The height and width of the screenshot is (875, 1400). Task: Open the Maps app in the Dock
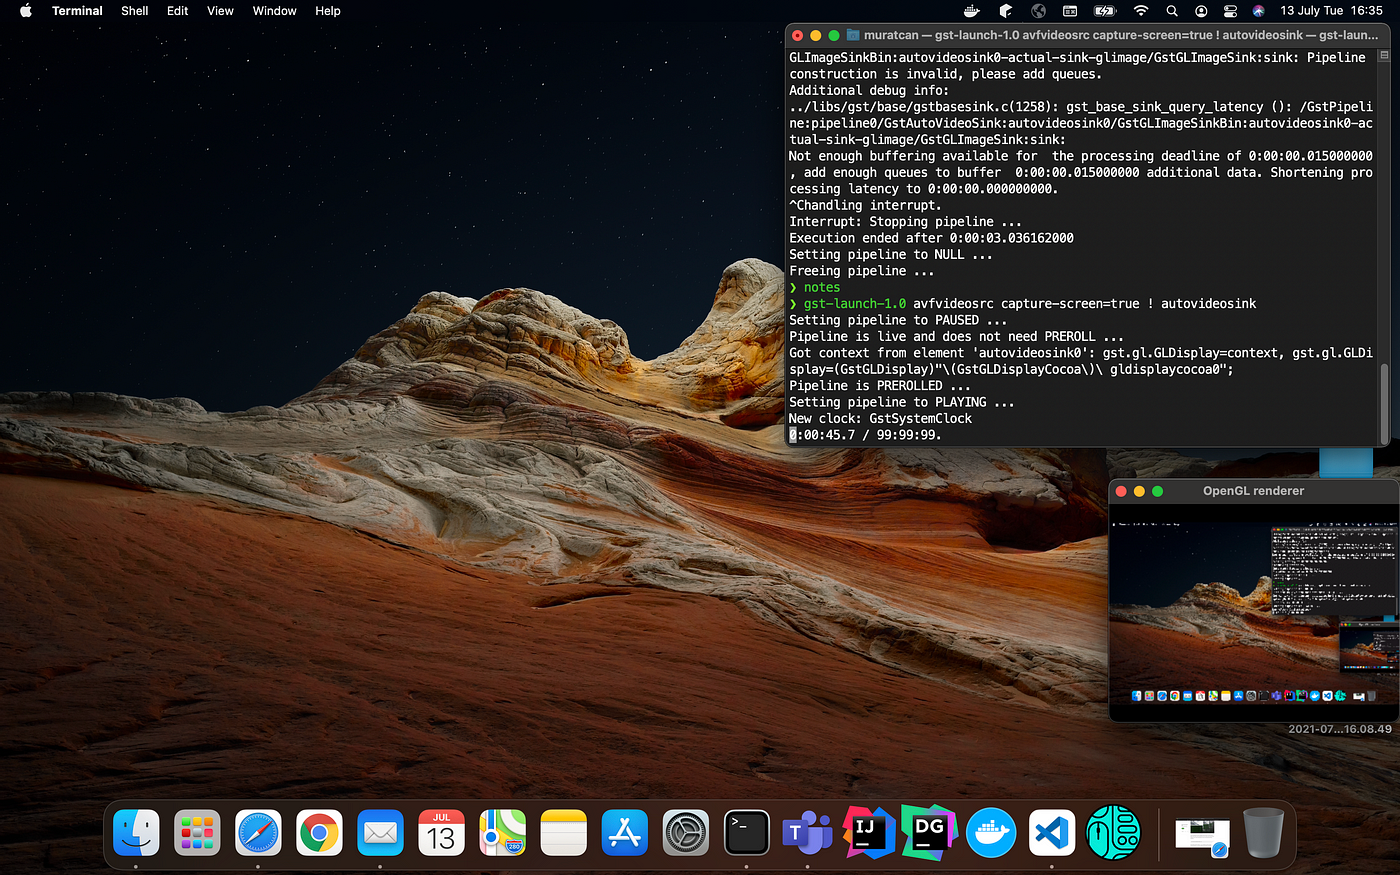coord(502,832)
